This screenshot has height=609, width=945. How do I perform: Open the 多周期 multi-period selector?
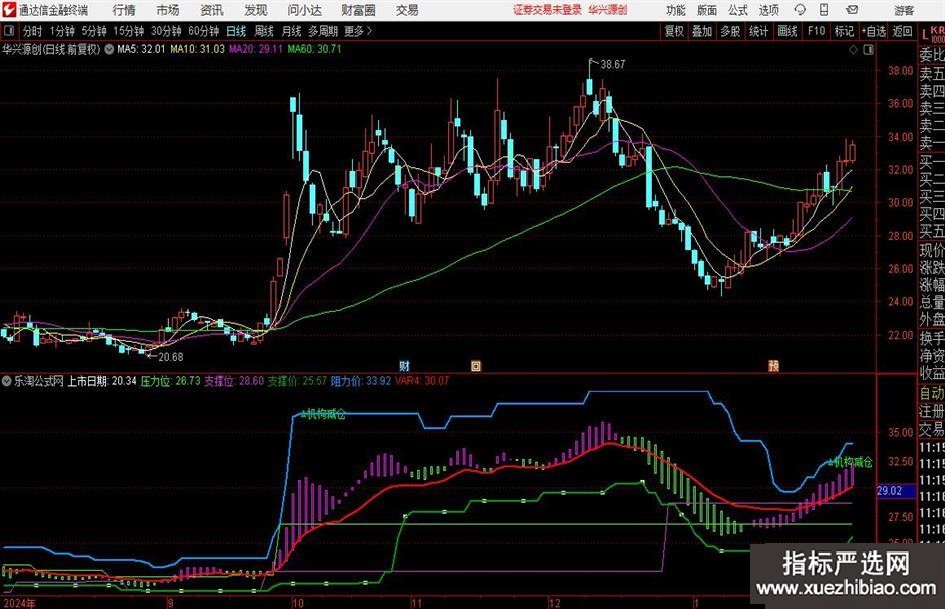point(321,31)
